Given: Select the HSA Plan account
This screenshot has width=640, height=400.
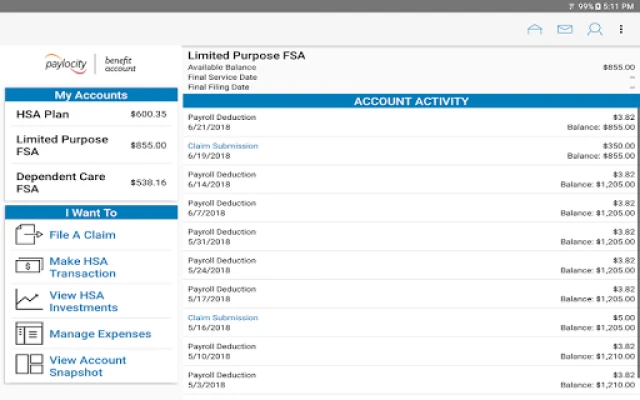Looking at the screenshot, I should [91, 114].
